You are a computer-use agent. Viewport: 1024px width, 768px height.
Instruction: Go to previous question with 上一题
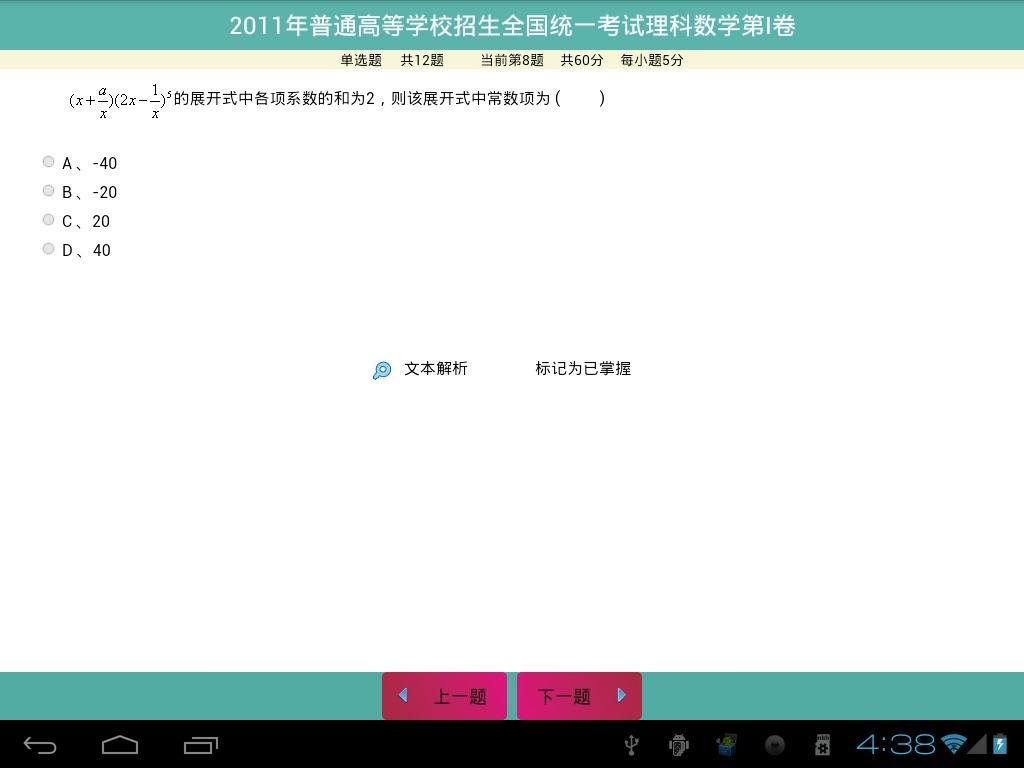(x=444, y=696)
